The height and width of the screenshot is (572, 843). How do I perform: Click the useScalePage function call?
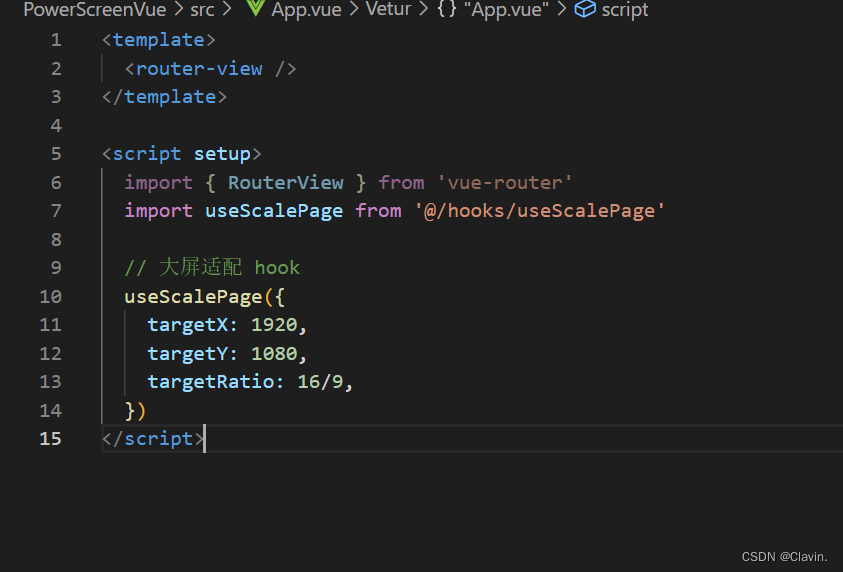[193, 297]
